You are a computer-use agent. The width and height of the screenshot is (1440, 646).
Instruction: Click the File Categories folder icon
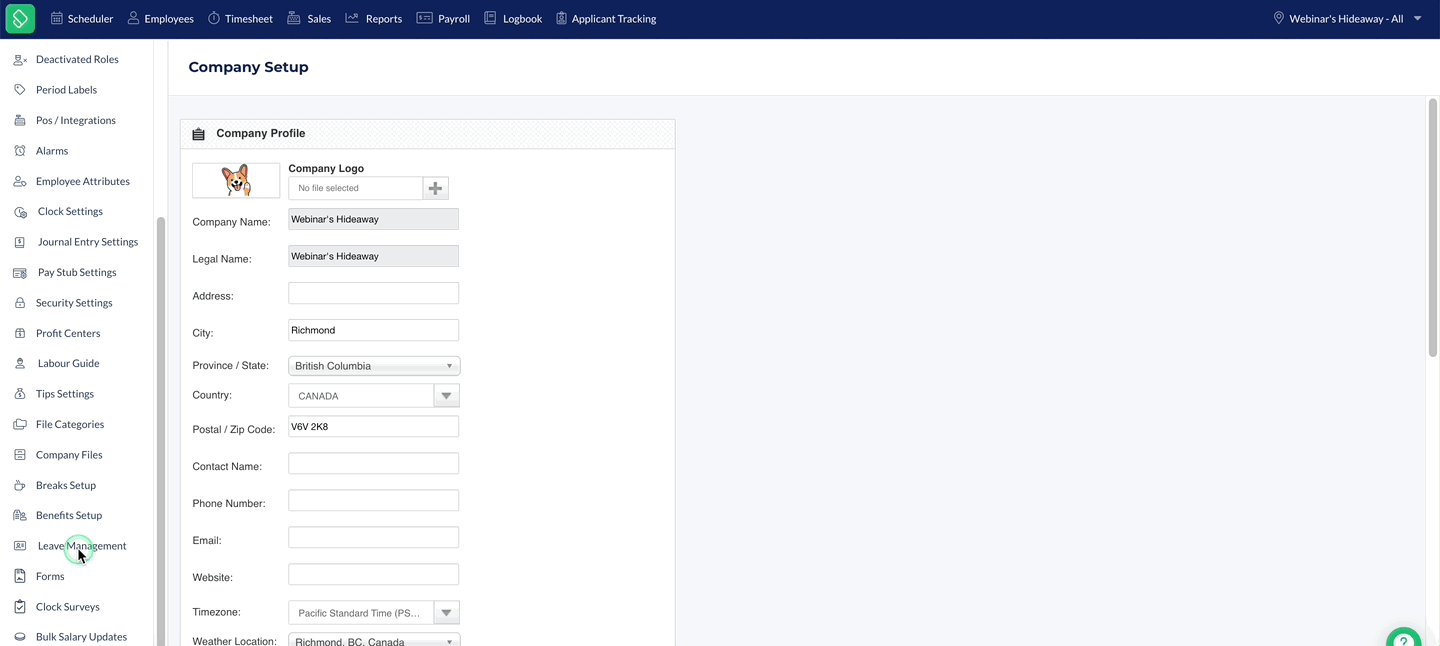point(20,424)
